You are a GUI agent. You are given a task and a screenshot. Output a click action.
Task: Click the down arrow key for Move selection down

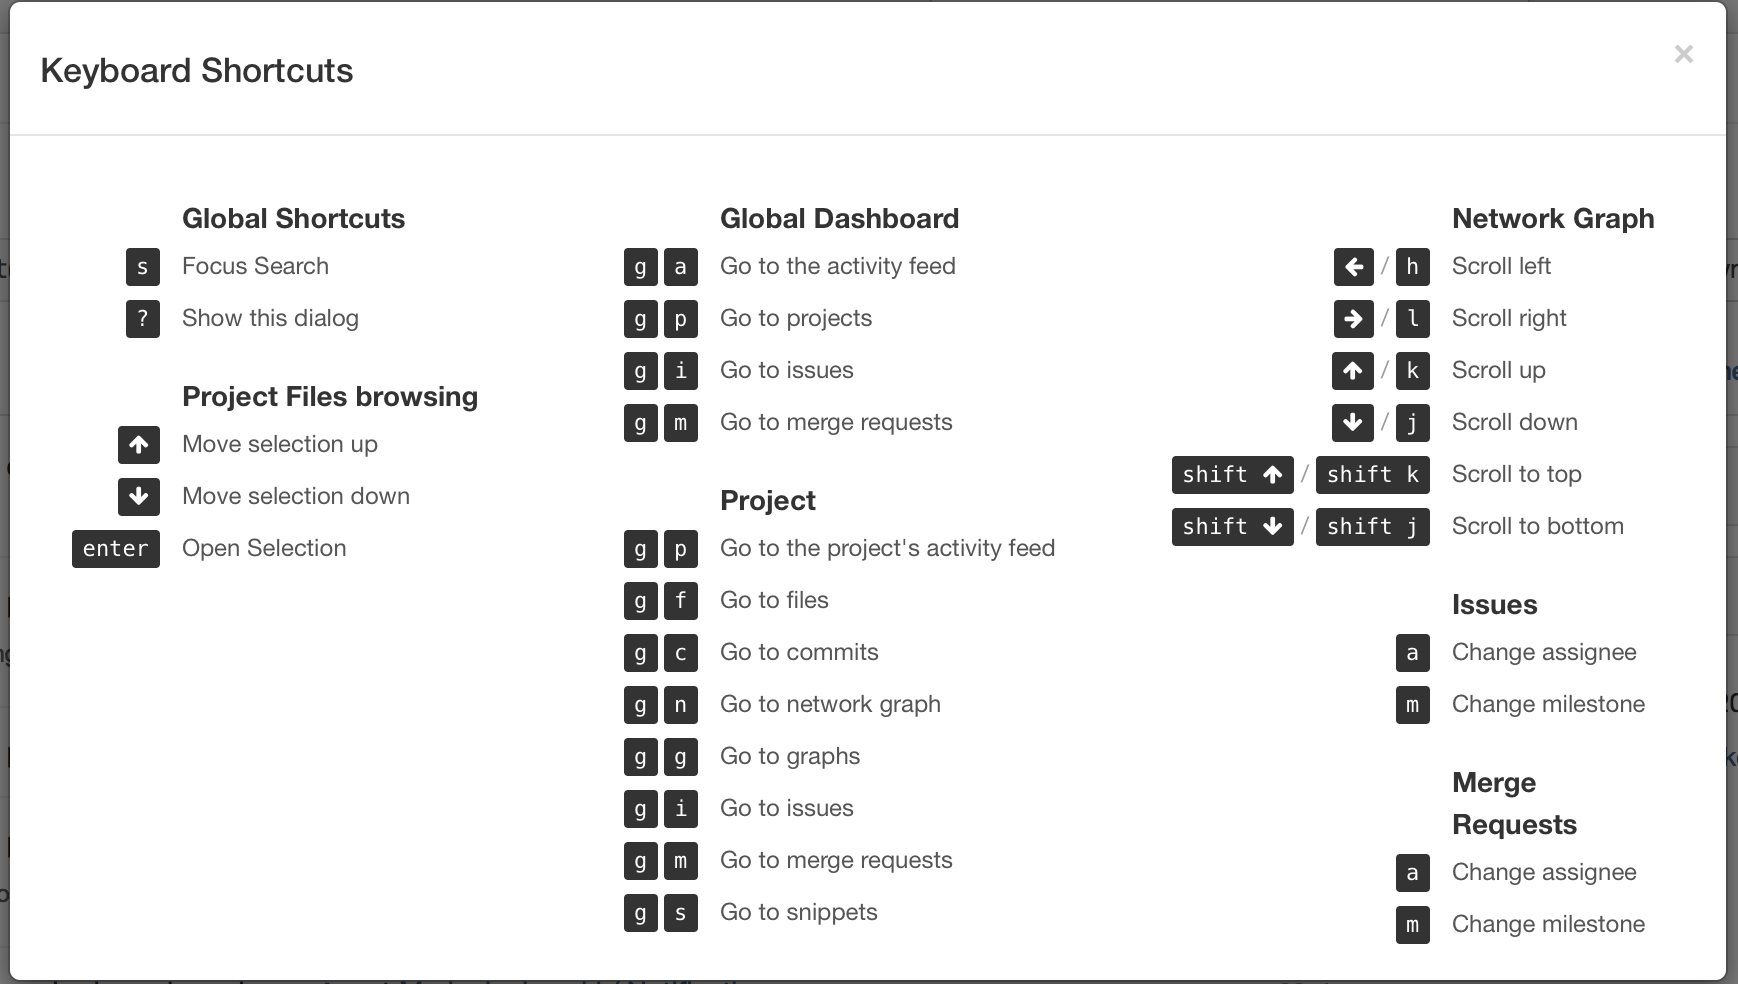click(139, 497)
